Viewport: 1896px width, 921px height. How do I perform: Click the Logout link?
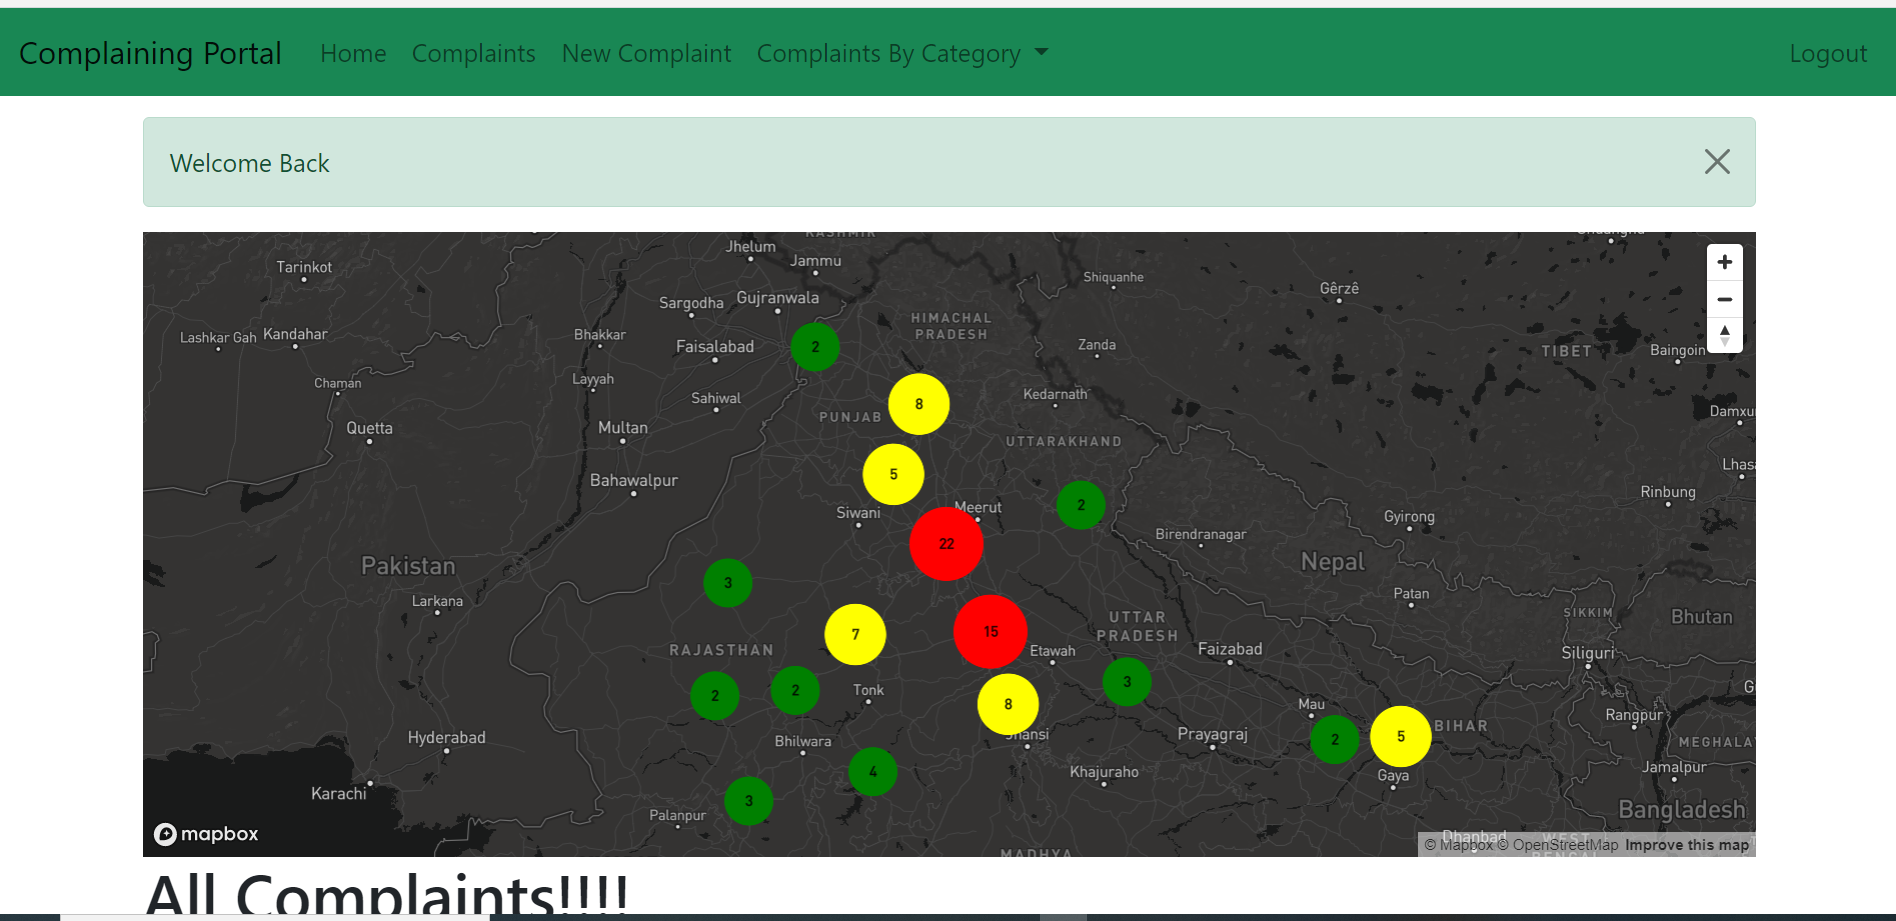[1828, 52]
